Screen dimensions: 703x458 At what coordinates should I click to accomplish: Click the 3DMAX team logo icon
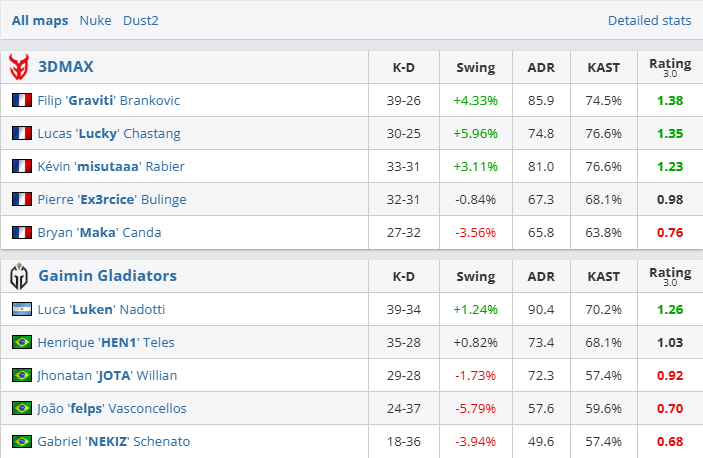pos(19,67)
